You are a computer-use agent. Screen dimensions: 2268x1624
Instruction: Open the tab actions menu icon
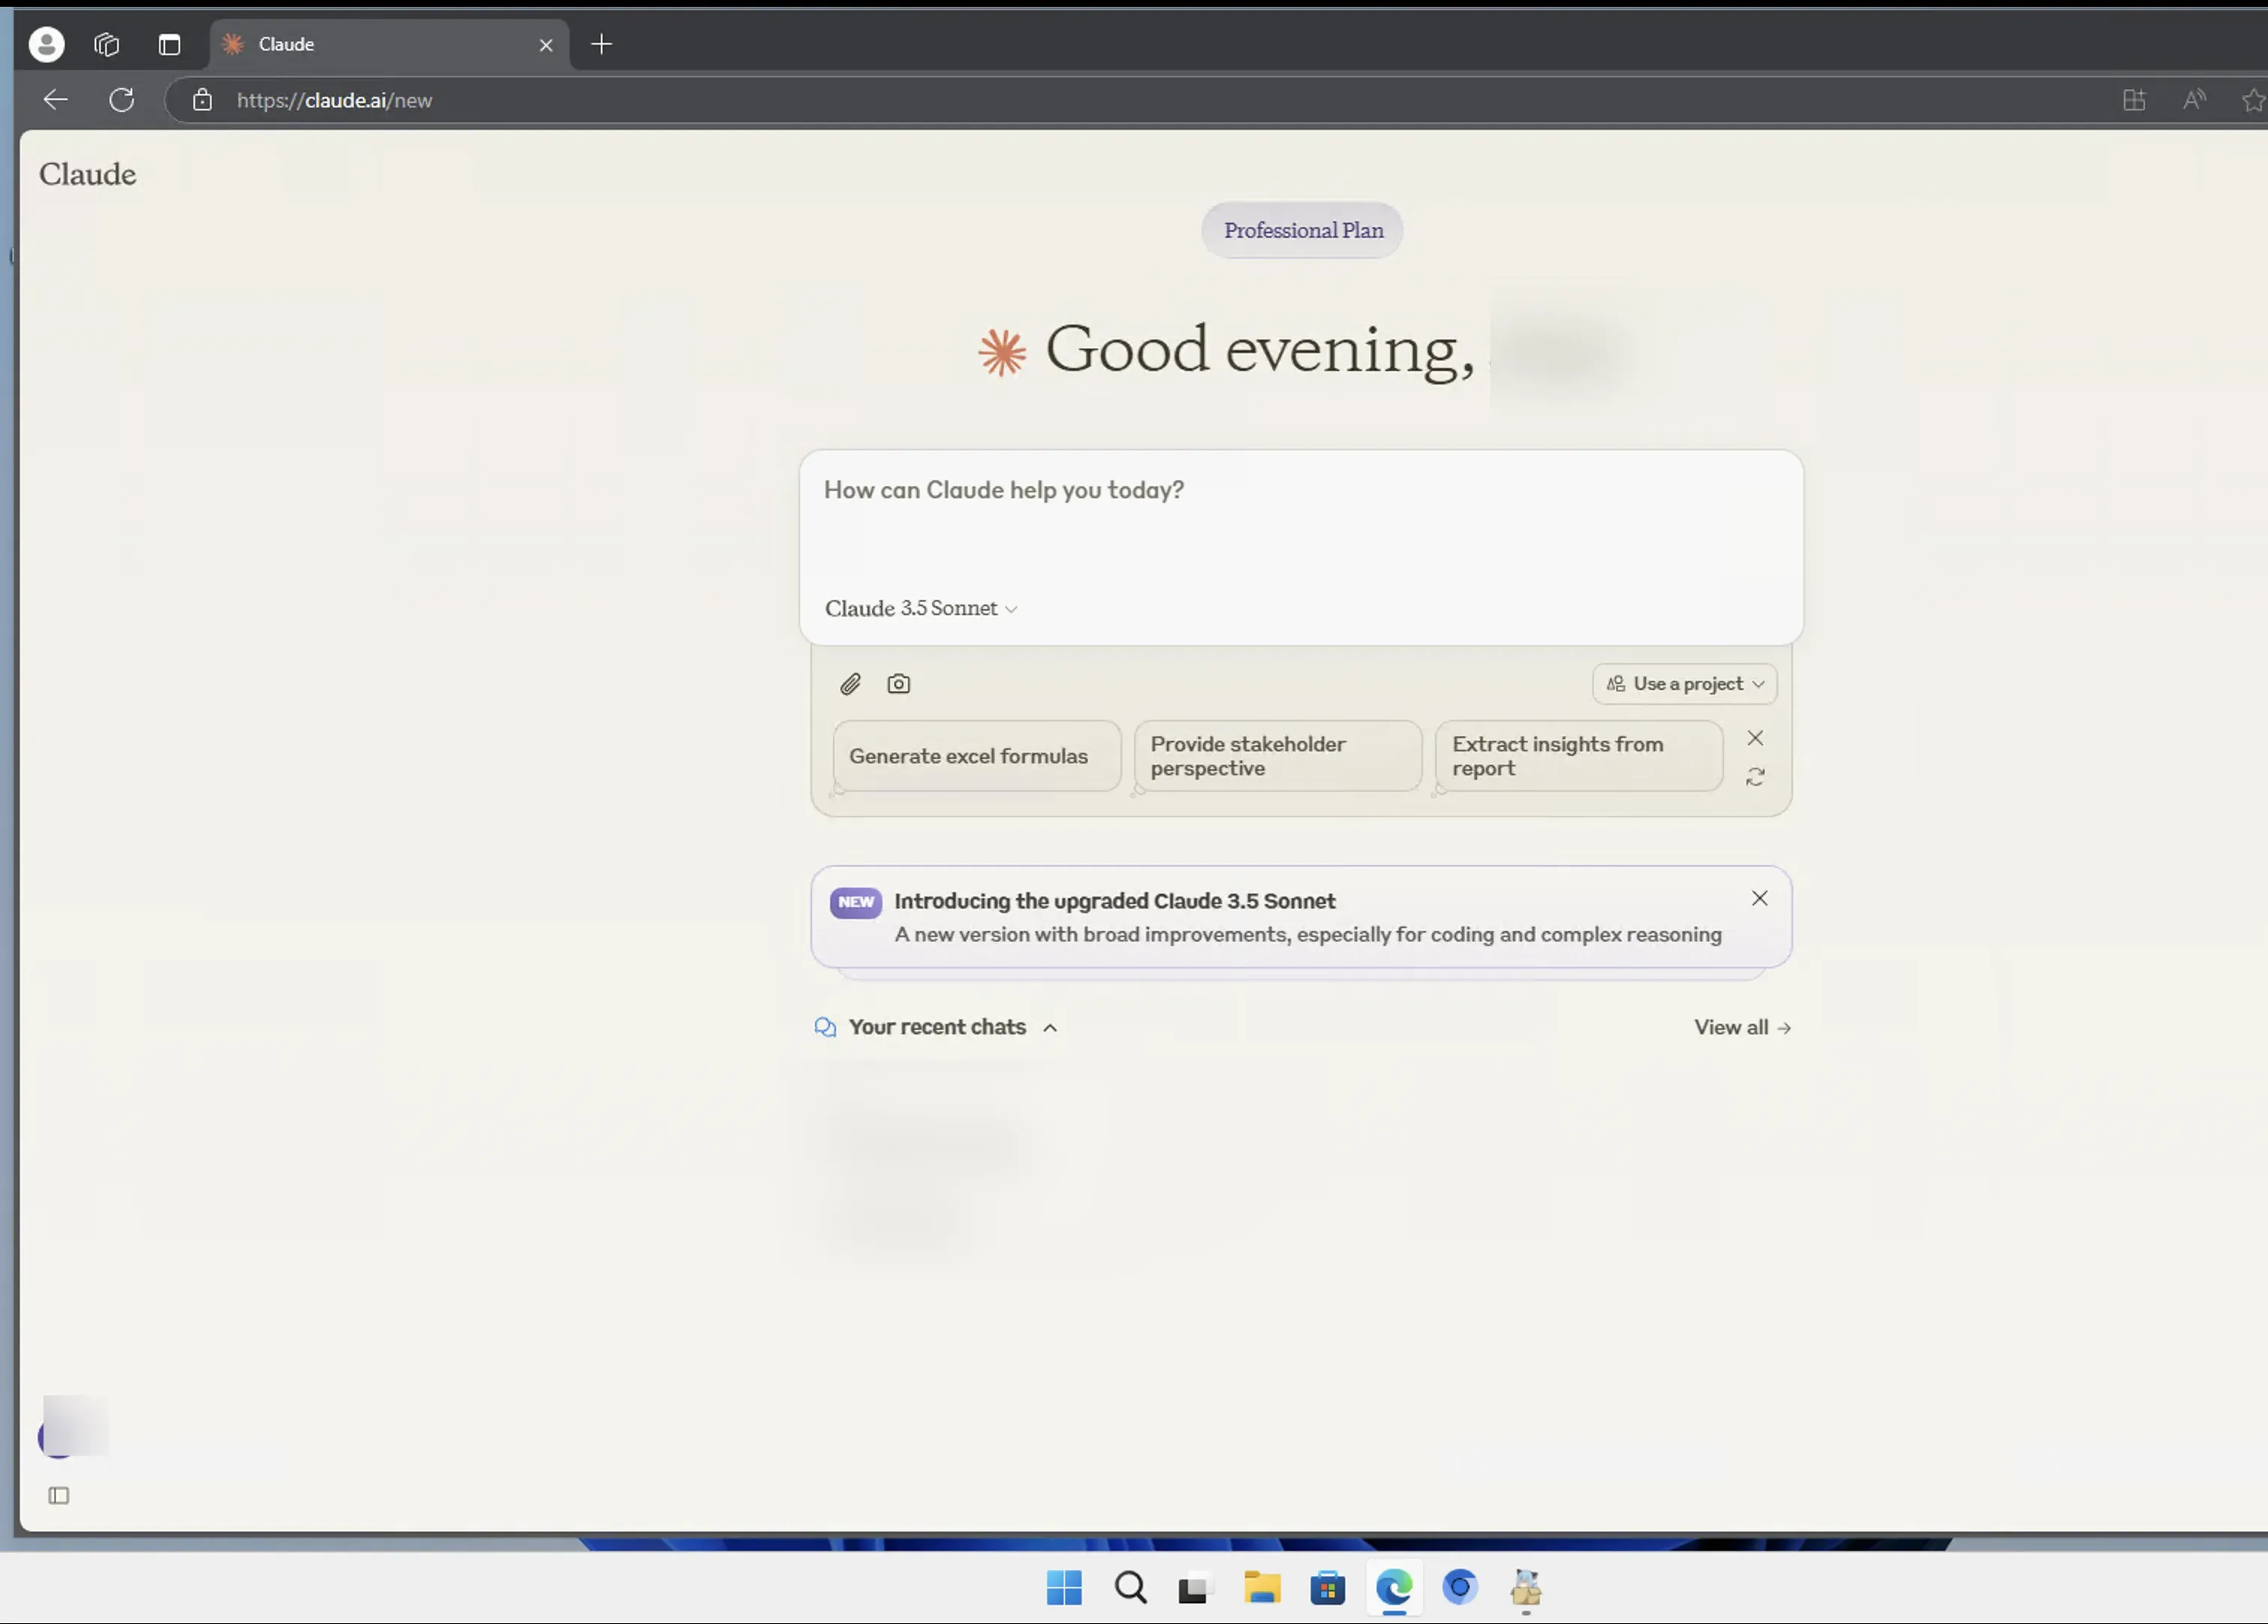169,44
